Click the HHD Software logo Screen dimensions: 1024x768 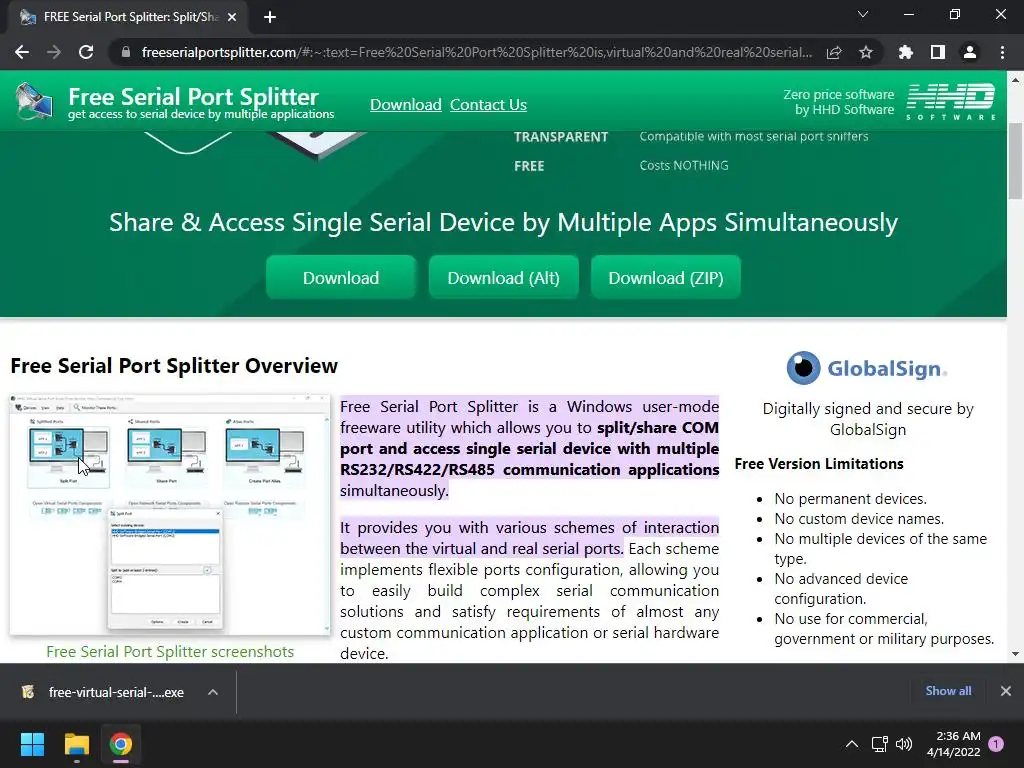tap(950, 101)
